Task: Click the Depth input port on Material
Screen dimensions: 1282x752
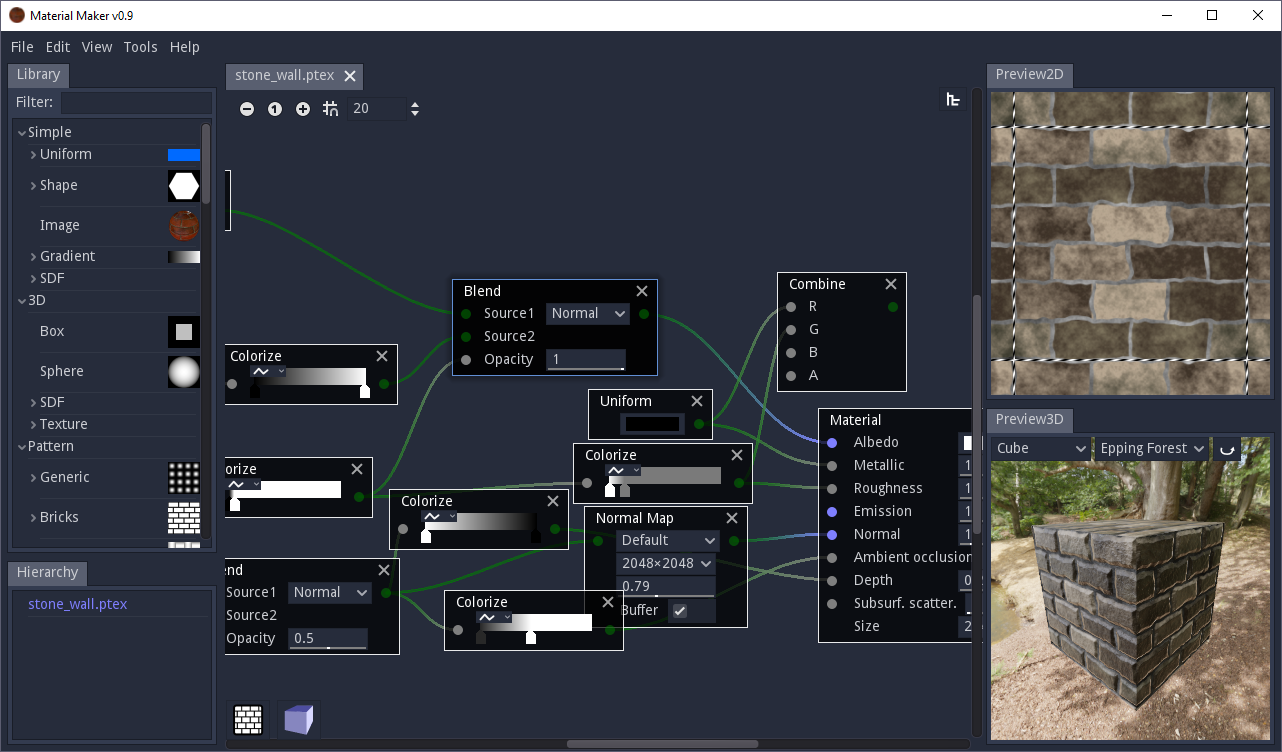Action: click(x=832, y=581)
